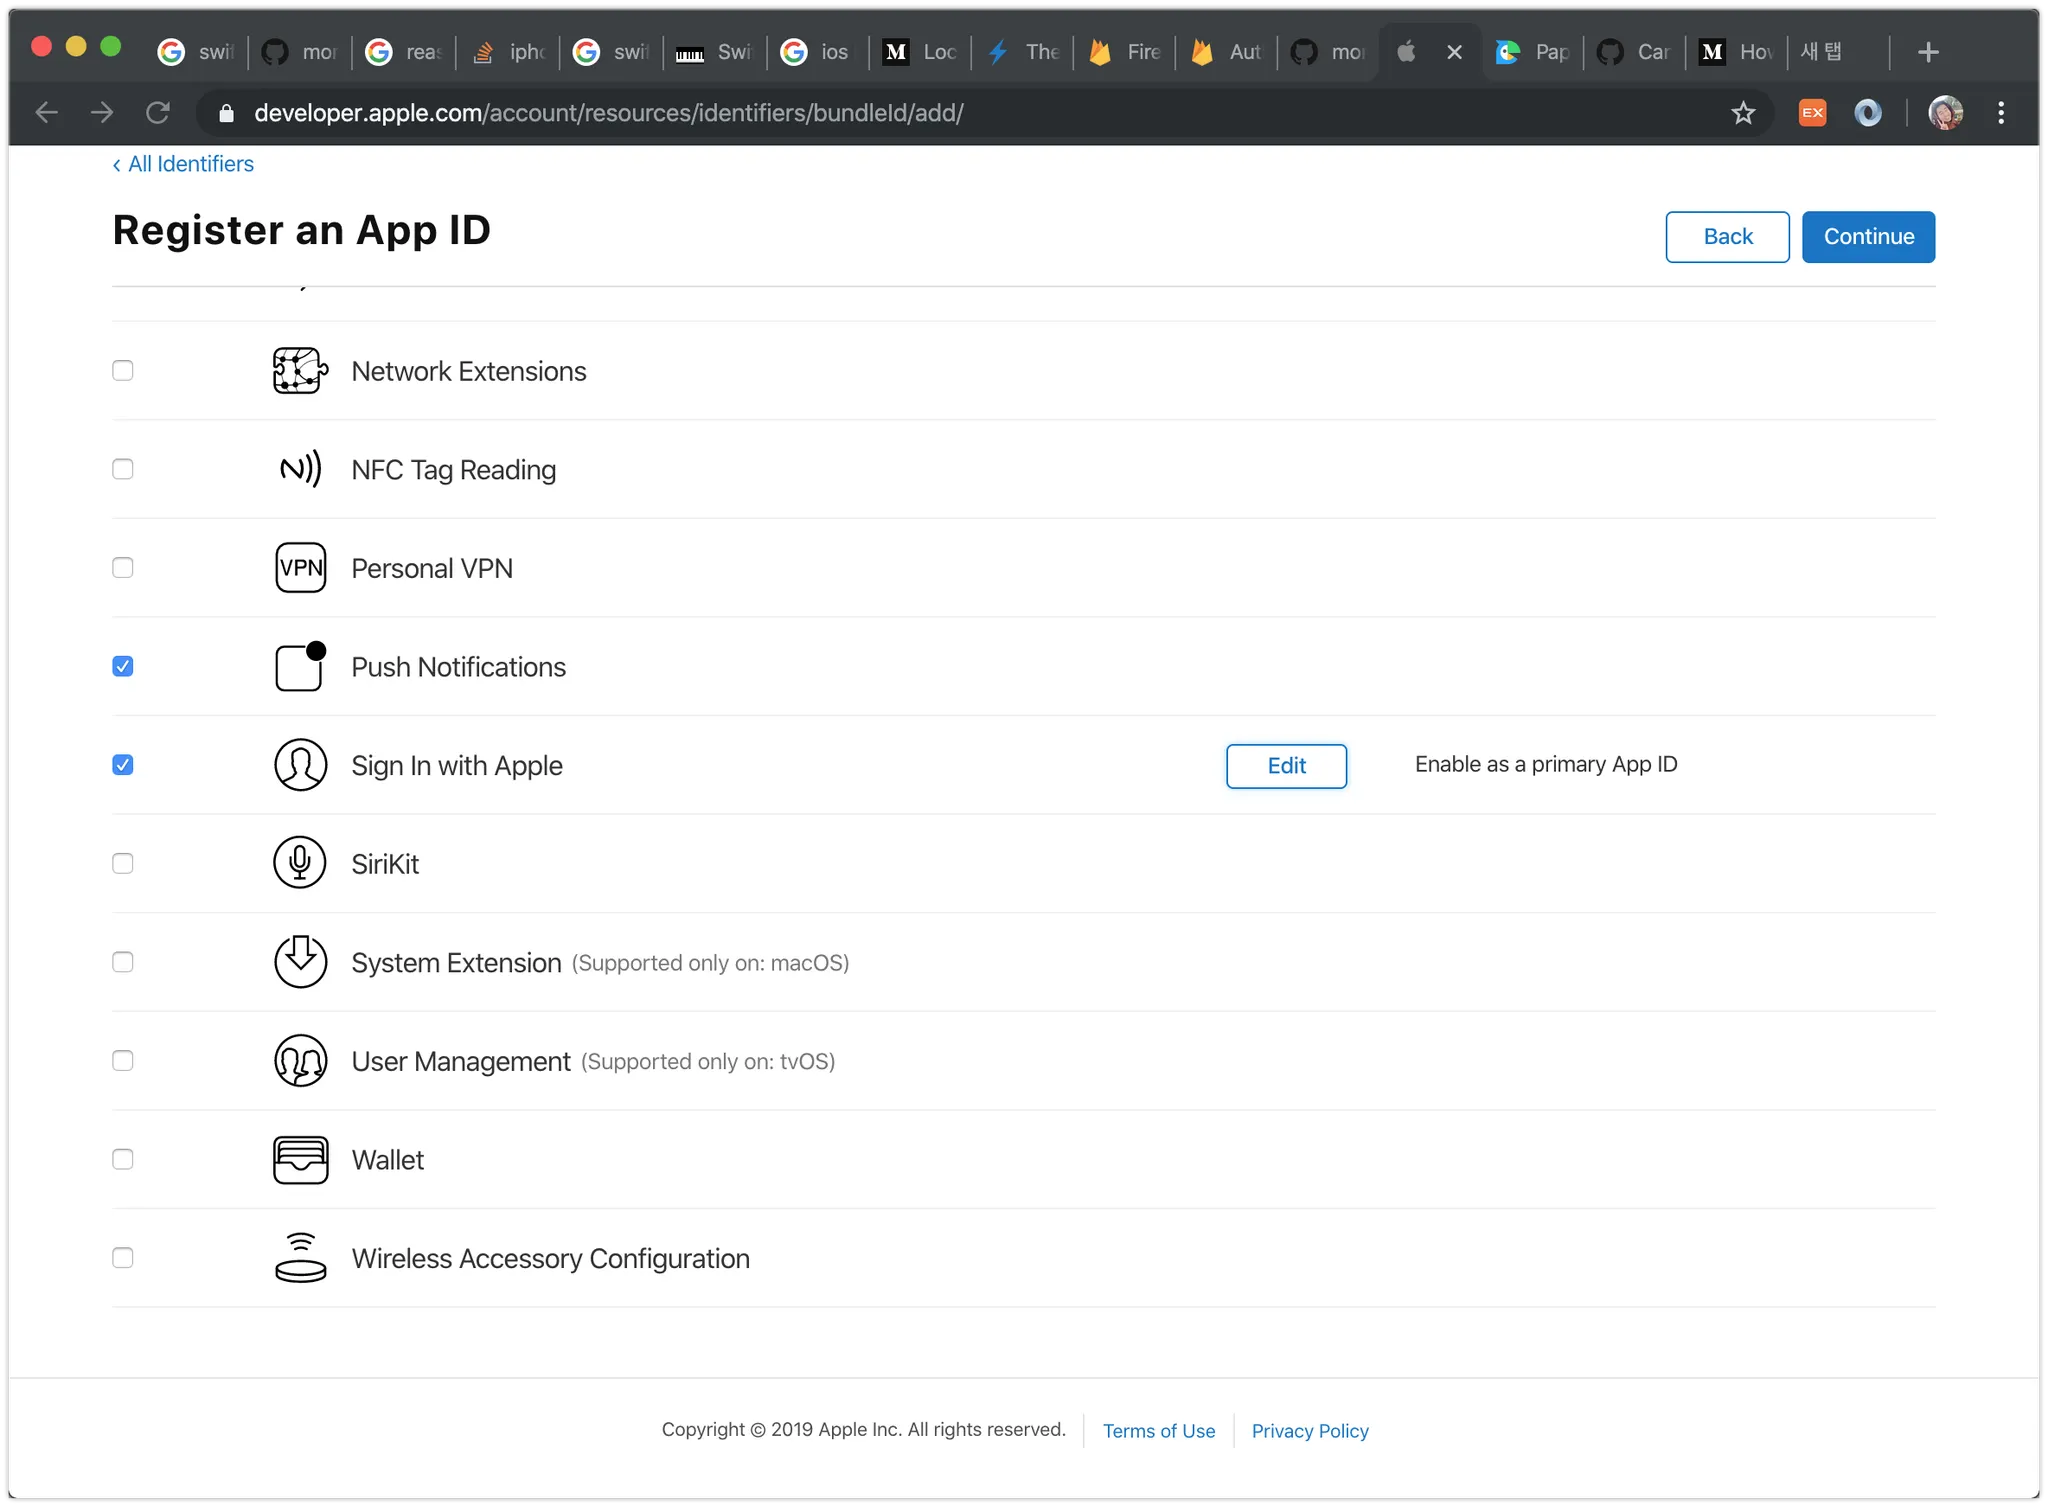
Task: Check the Wallet capability checkbox
Action: tap(123, 1160)
